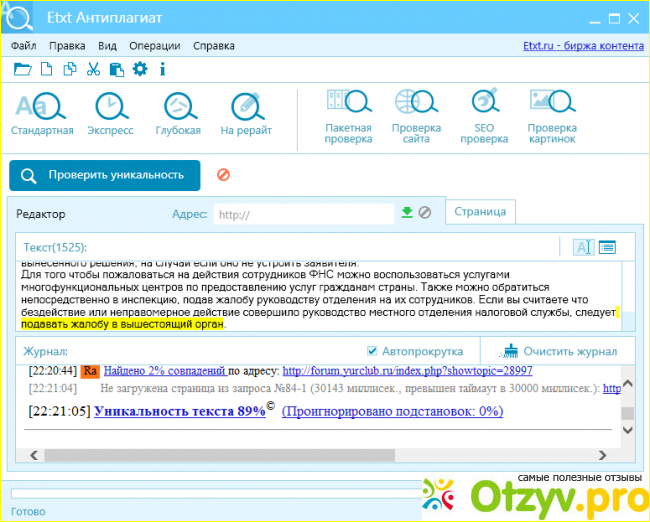This screenshot has width=650, height=522.
Task: Click the Проверить уникальность button
Action: [x=104, y=175]
